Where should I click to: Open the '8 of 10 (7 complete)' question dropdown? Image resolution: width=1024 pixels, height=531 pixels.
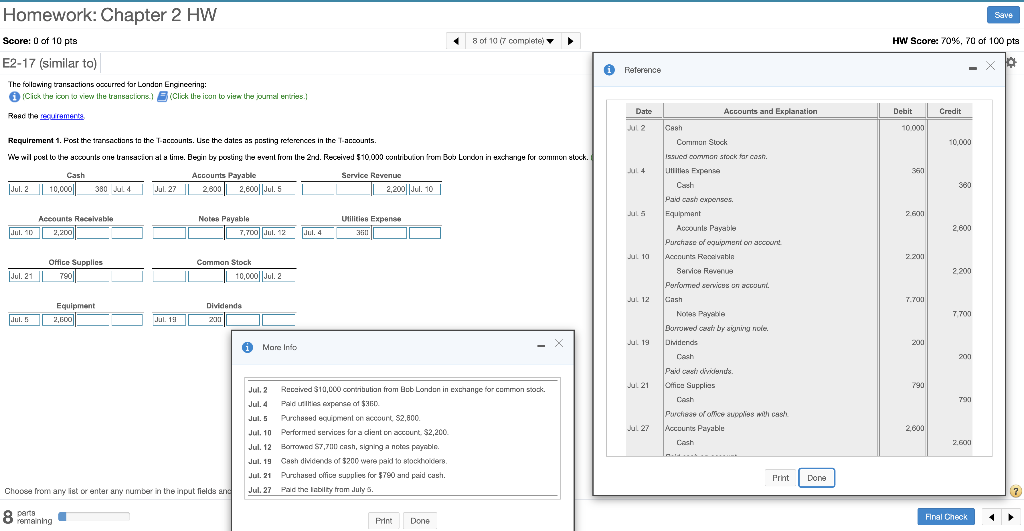tap(513, 41)
